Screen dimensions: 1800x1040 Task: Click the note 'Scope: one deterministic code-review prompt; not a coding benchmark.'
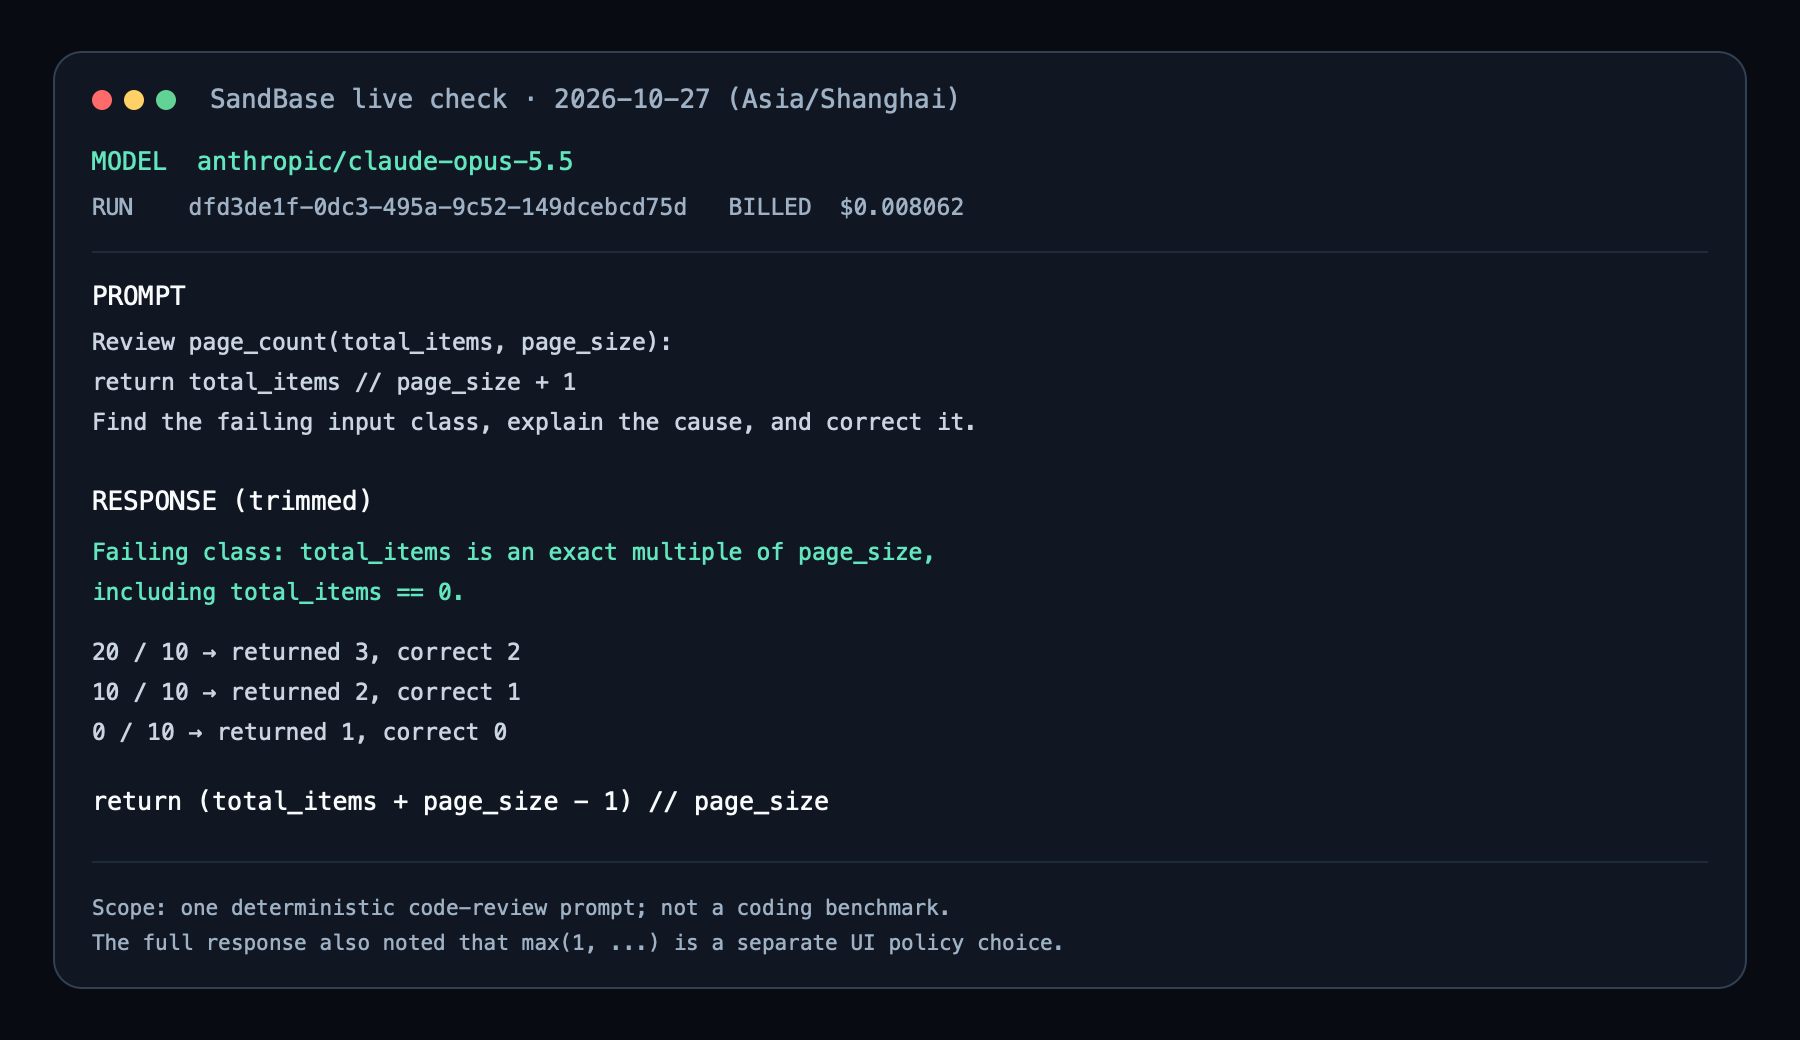[521, 908]
